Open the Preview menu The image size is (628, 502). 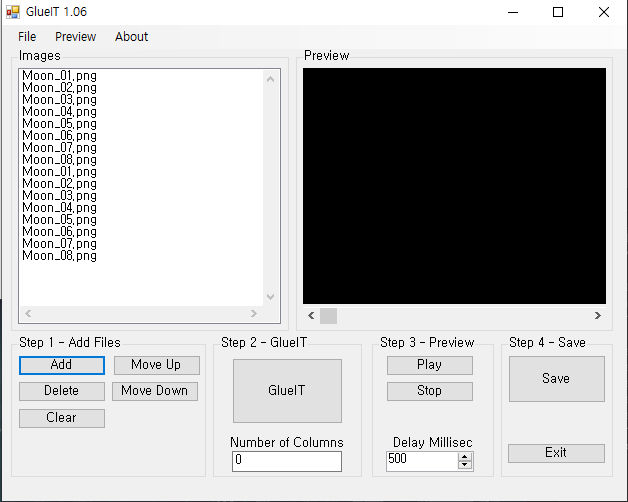(x=75, y=37)
